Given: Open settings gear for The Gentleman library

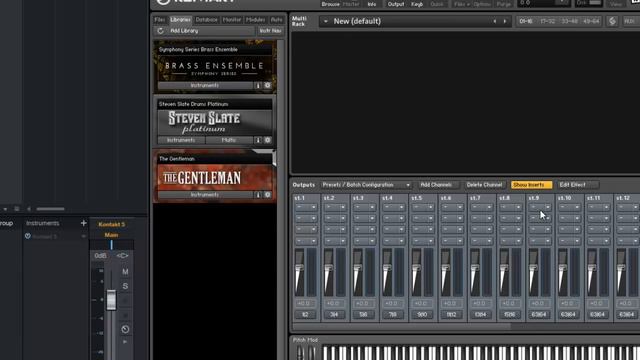Looking at the screenshot, I should point(267,195).
